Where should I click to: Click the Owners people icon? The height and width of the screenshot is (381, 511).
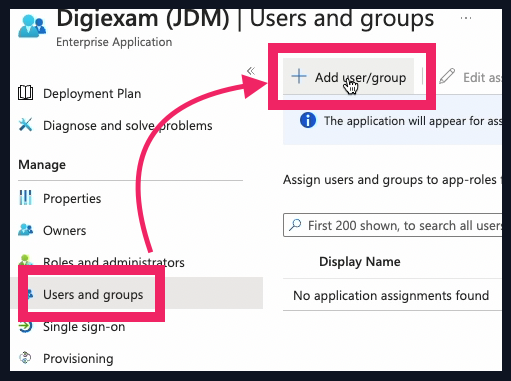[x=25, y=229]
